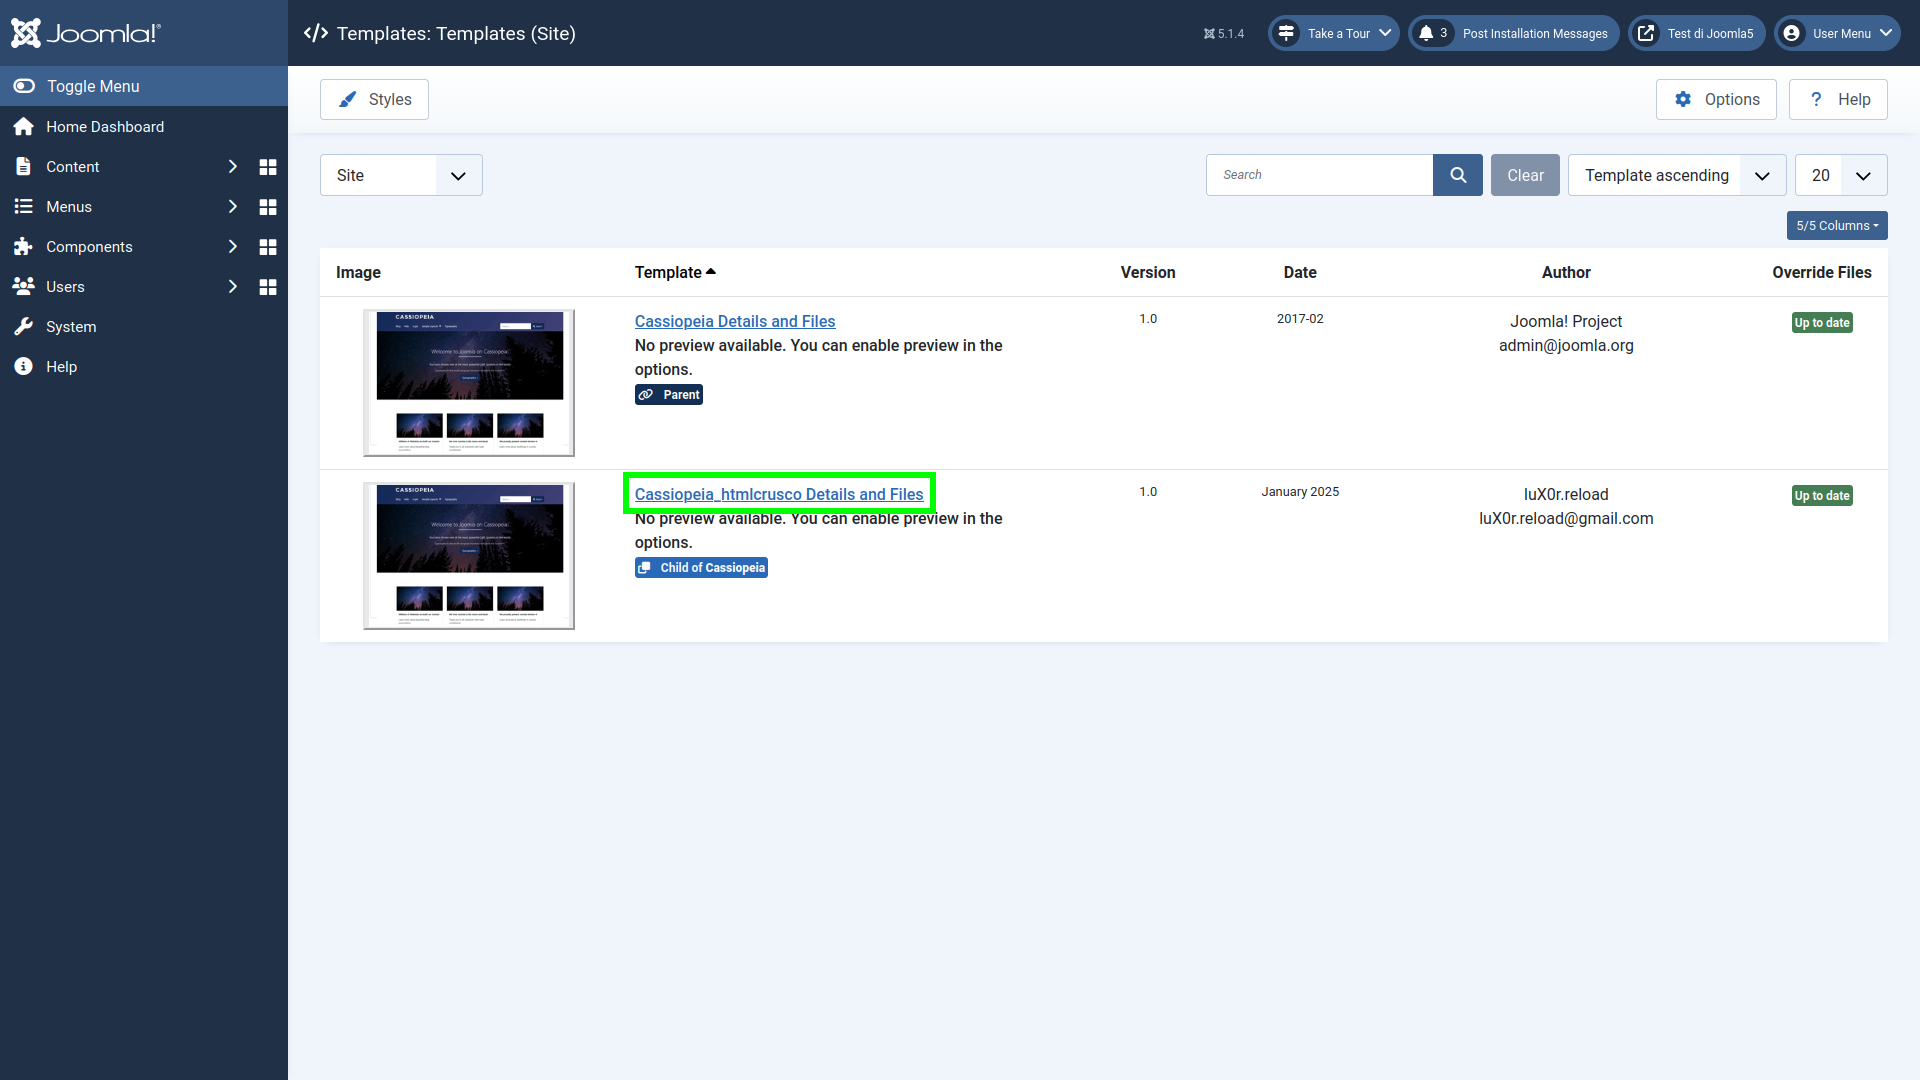
Task: Click the Cassiopeia_htmlcrusco template thumbnail
Action: coord(469,556)
